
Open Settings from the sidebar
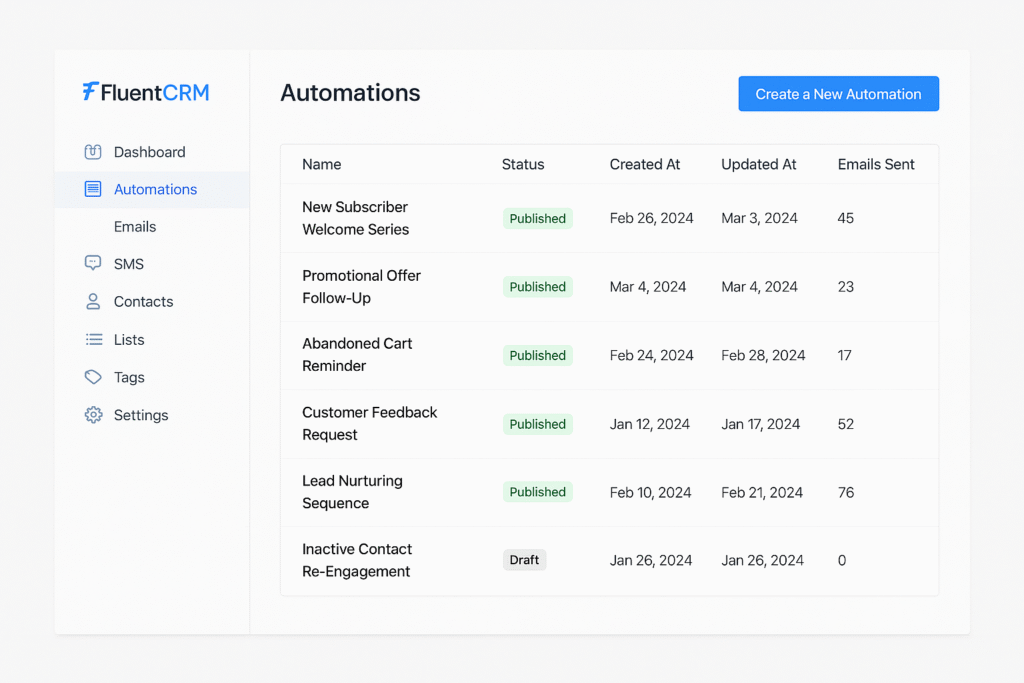pyautogui.click(x=141, y=415)
